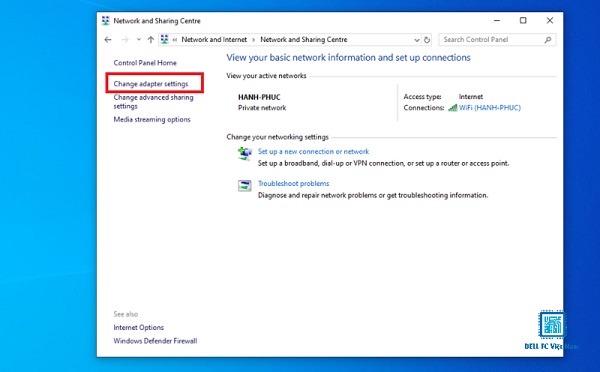Expand the breadcrumb chevron after Network and Internet
This screenshot has height=372, width=600.
(x=253, y=40)
